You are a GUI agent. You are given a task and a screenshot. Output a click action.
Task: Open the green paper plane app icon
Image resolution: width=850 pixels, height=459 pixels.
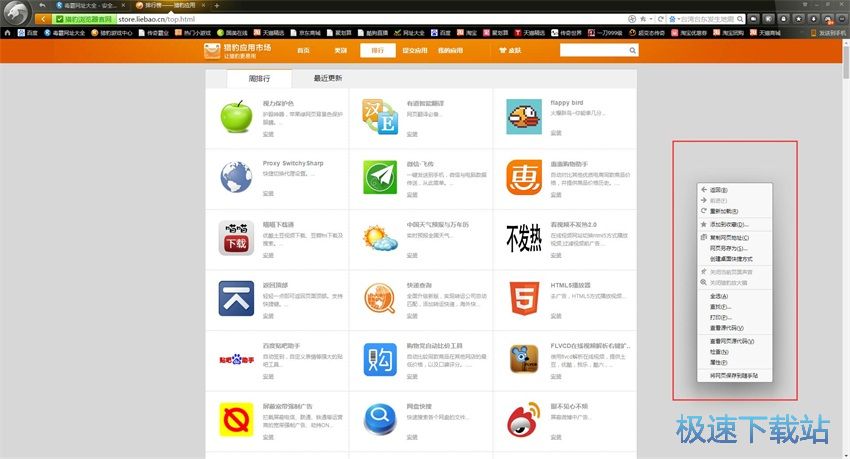pyautogui.click(x=380, y=177)
